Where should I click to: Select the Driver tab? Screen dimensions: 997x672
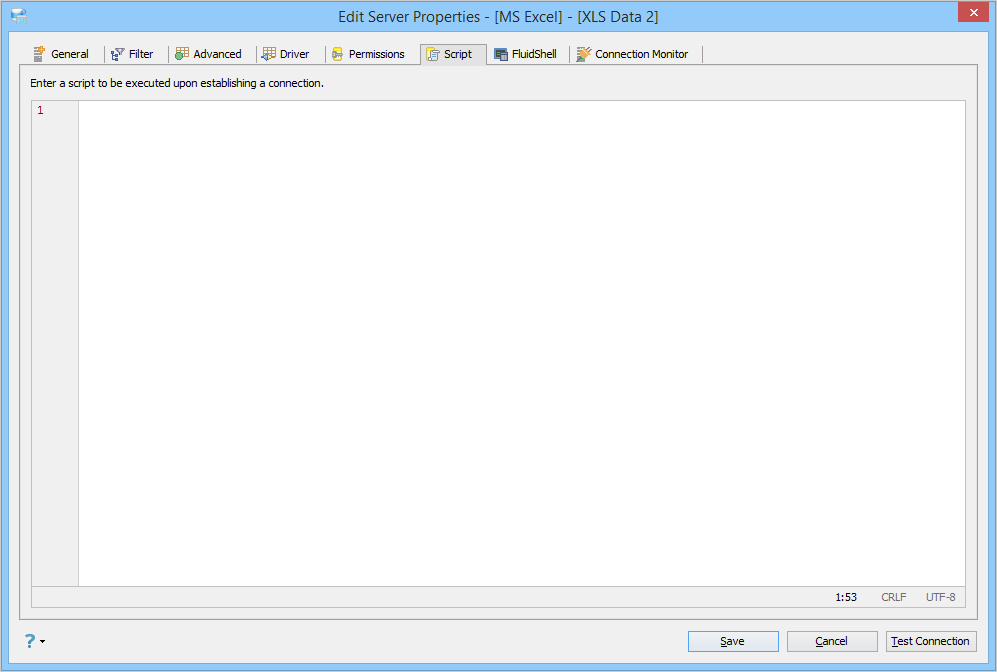(286, 54)
